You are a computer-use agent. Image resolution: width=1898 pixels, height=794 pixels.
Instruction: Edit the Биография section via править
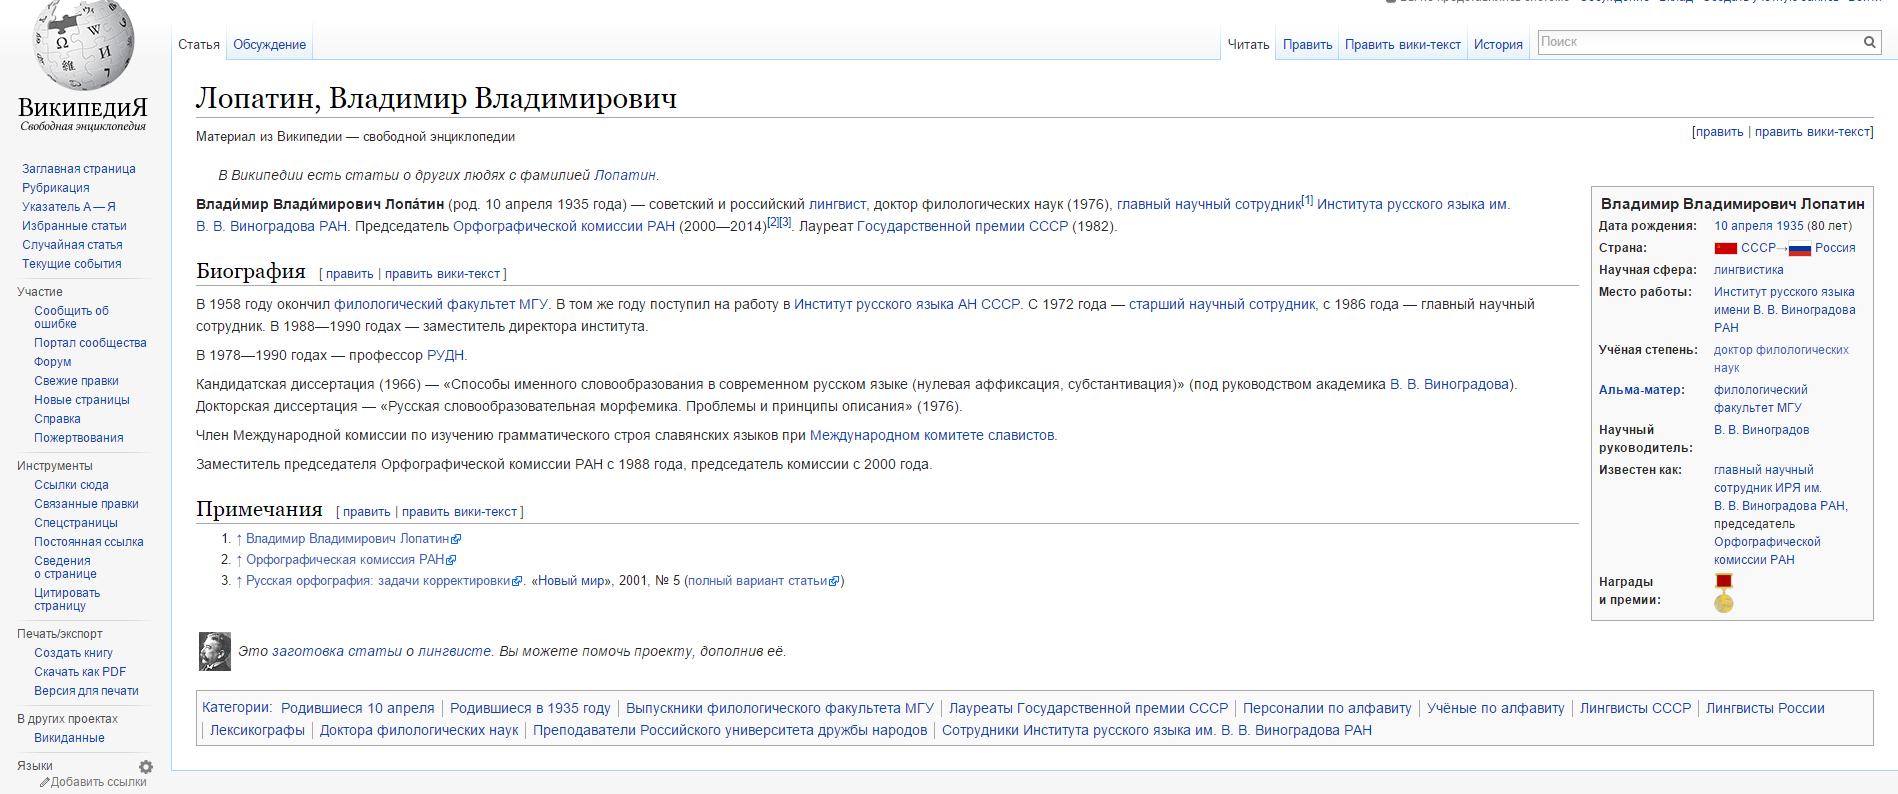click(x=349, y=274)
